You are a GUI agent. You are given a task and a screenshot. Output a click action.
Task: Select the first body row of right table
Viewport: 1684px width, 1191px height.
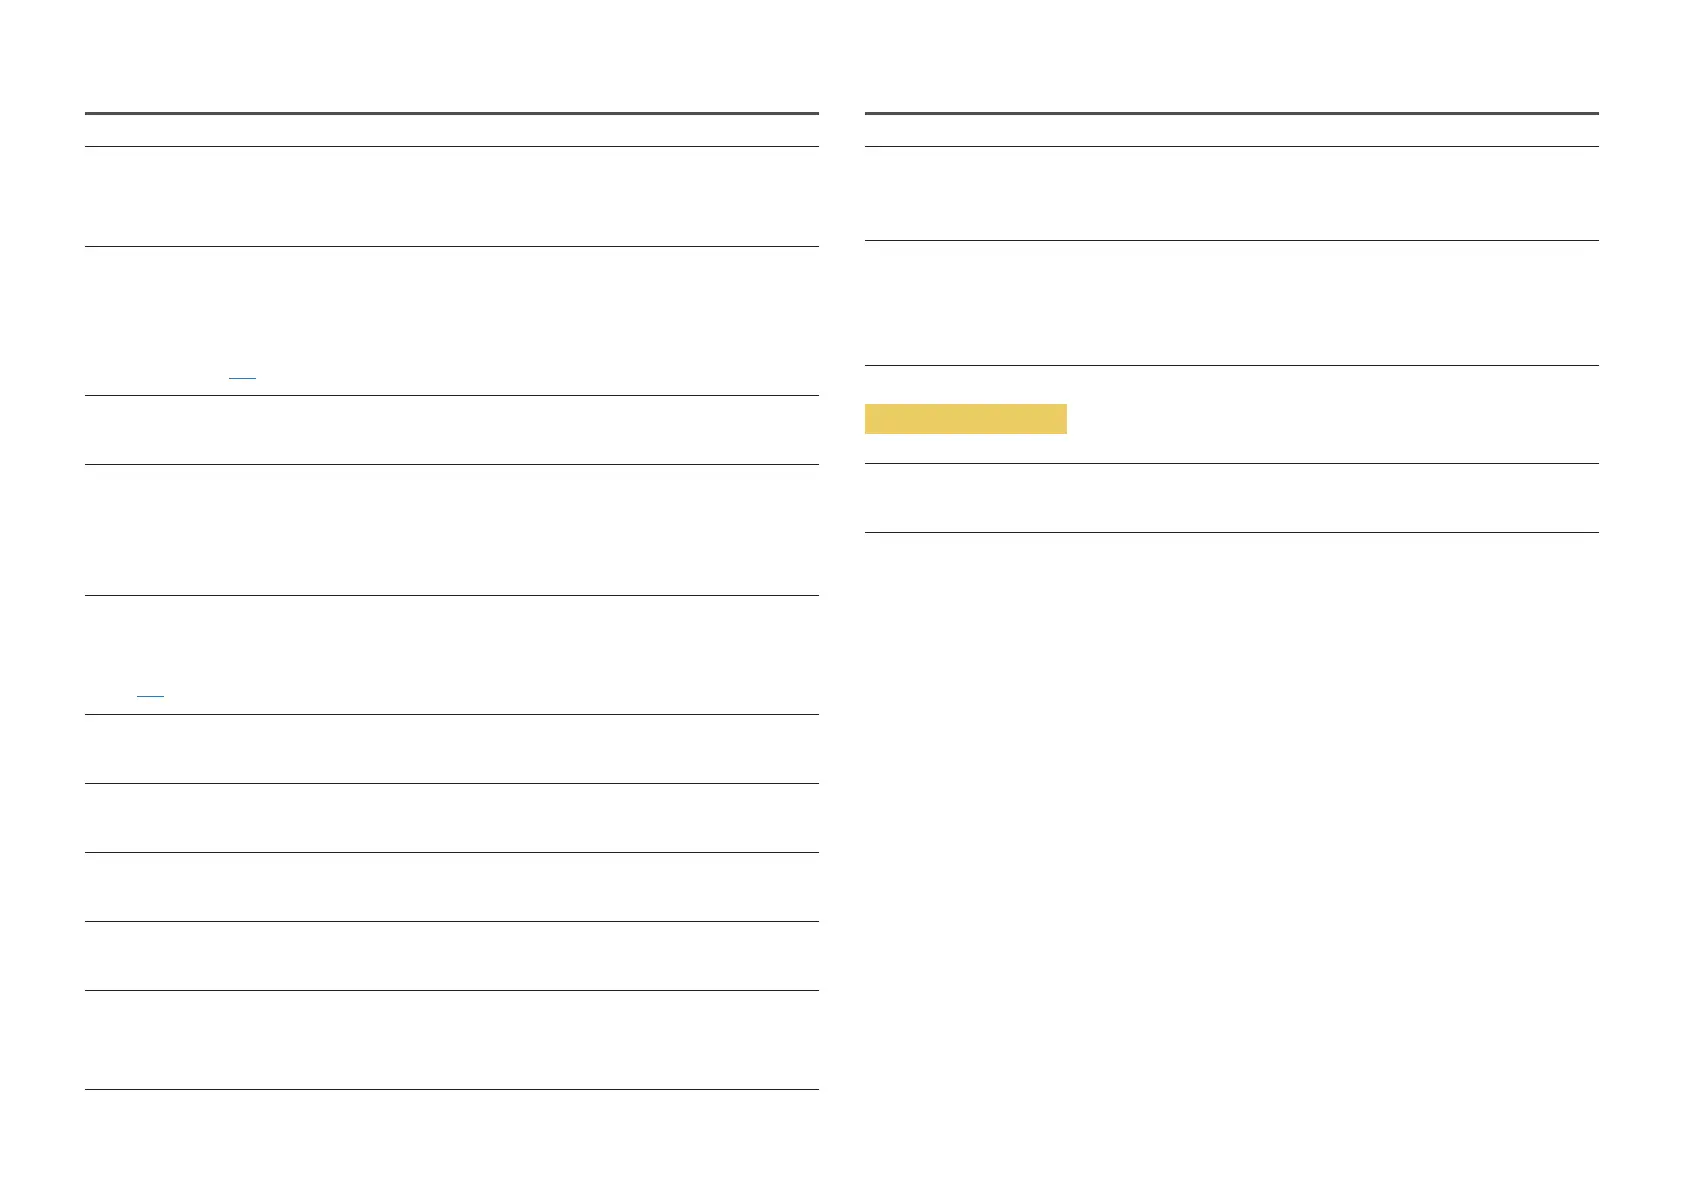pyautogui.click(x=1230, y=193)
